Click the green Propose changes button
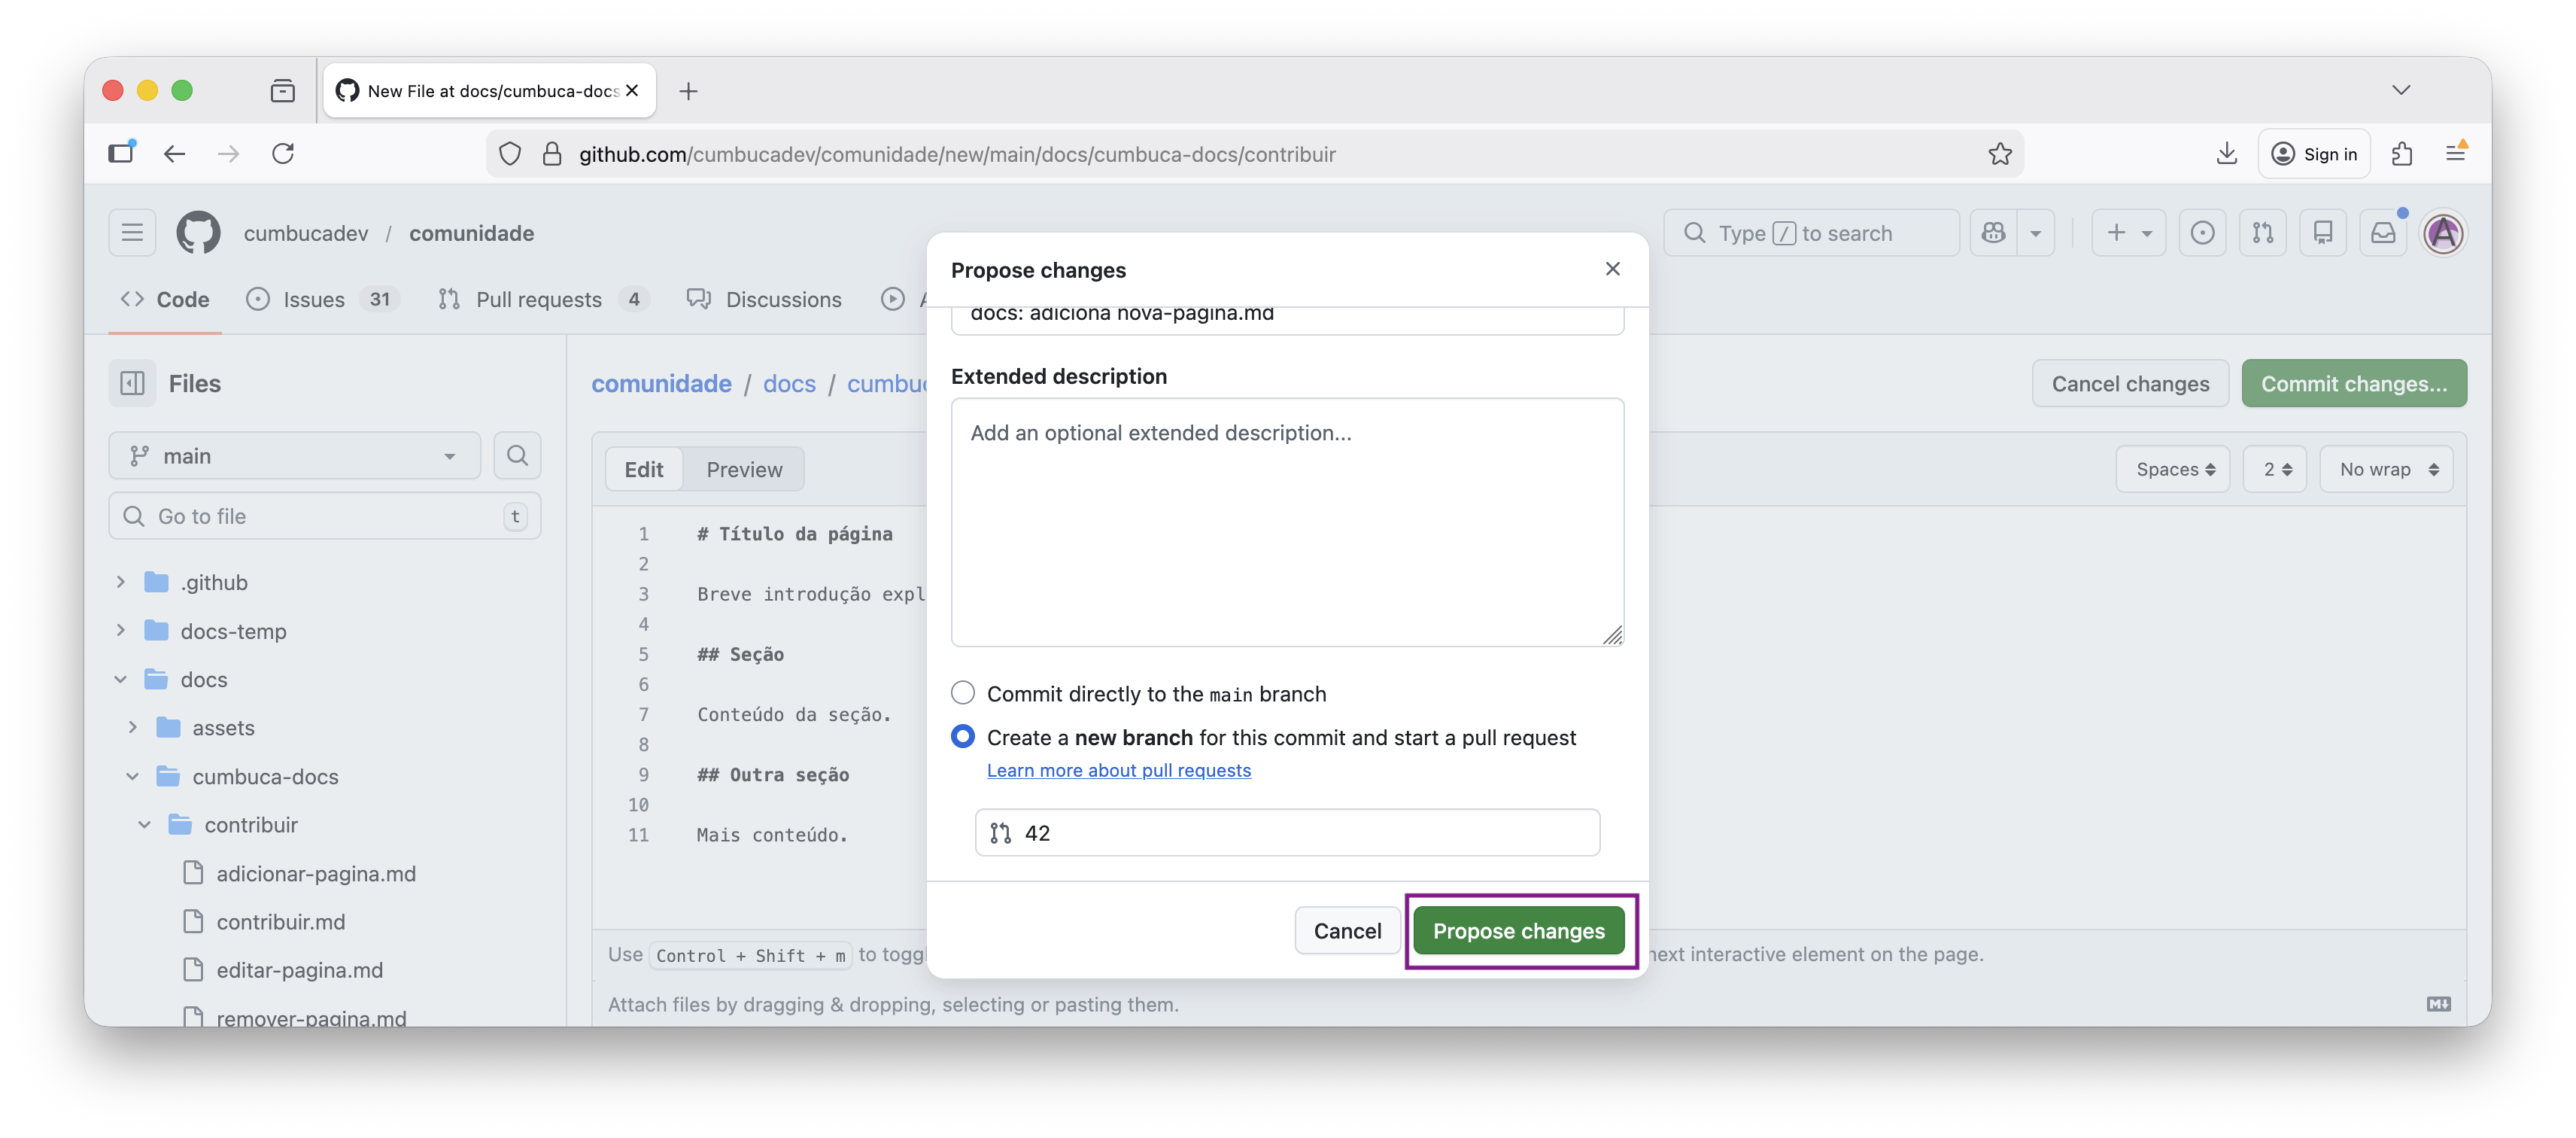Viewport: 2576px width, 1138px height. click(1518, 930)
